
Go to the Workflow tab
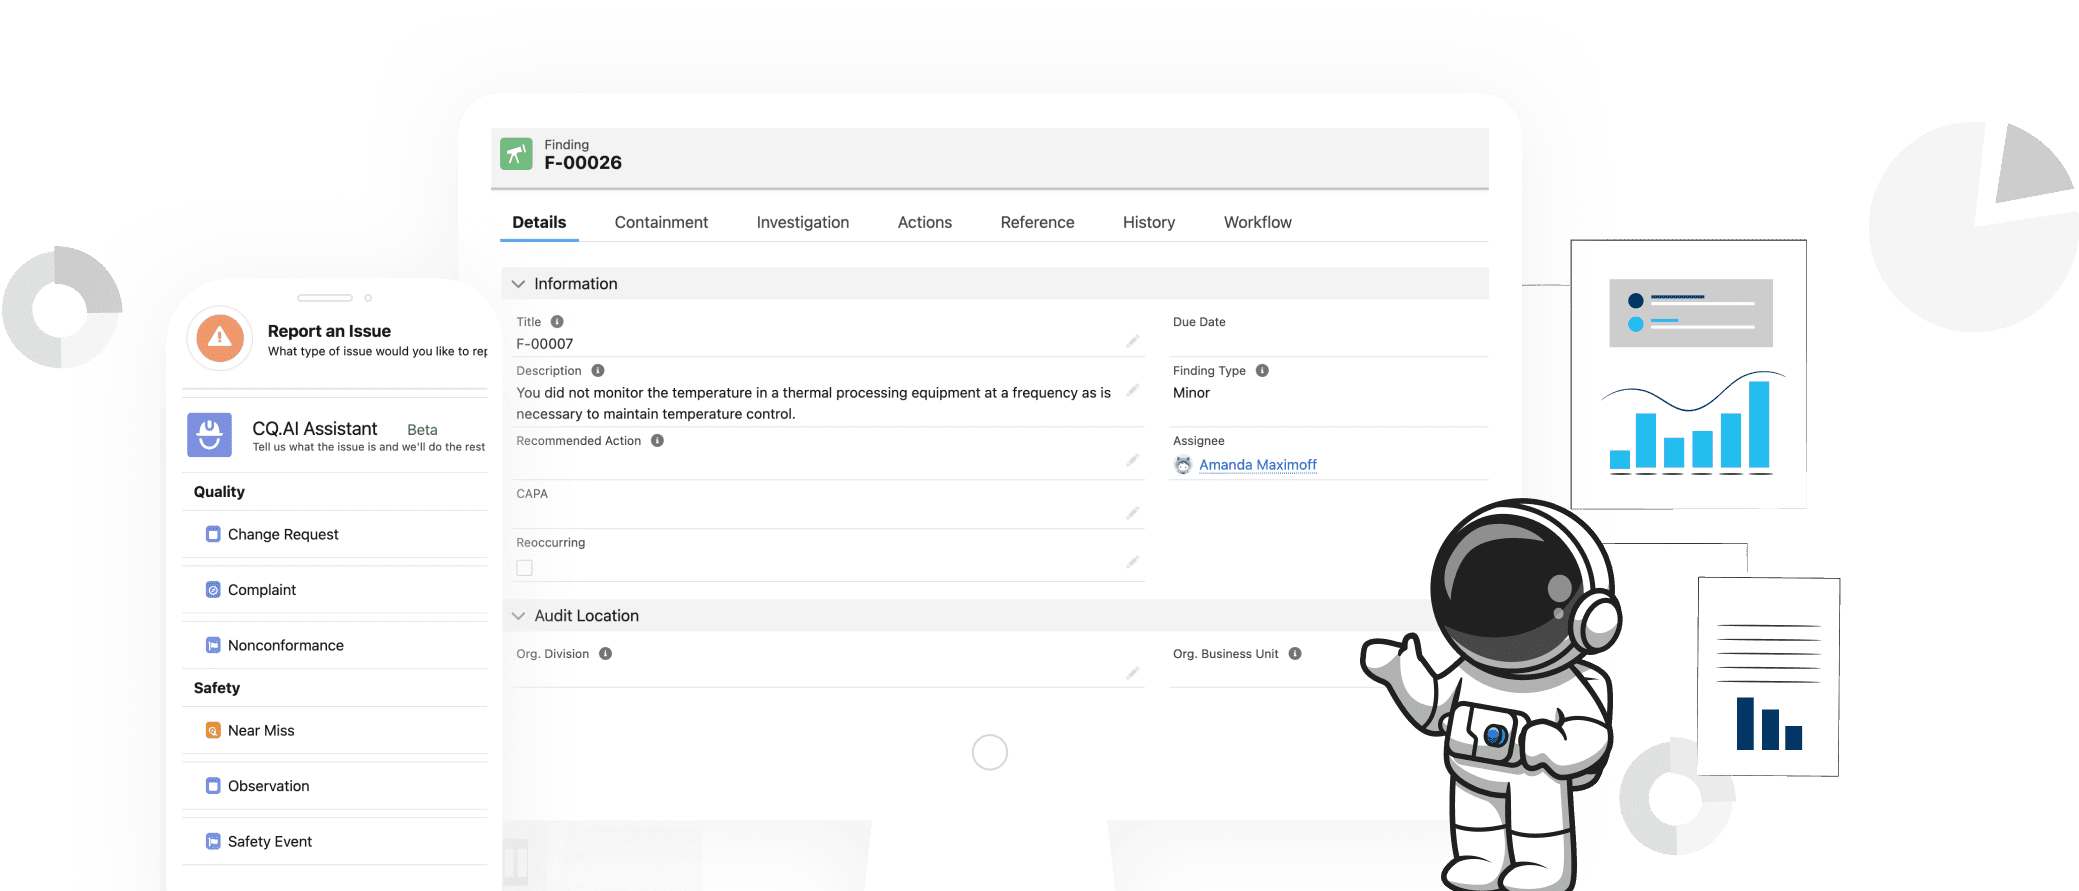point(1257,222)
